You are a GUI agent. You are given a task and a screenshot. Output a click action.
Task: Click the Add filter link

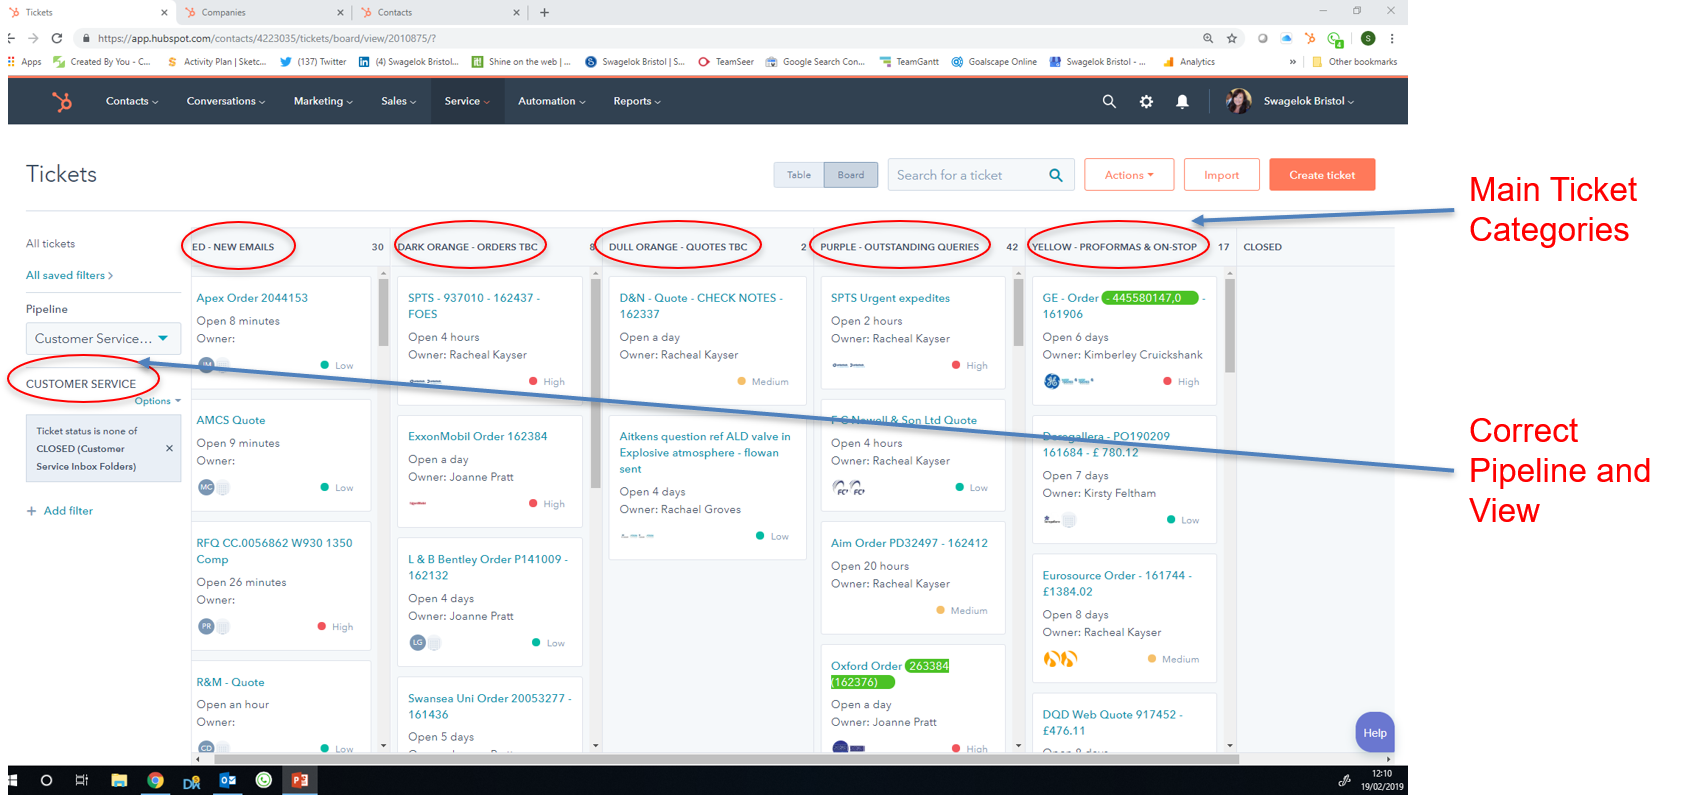(68, 511)
